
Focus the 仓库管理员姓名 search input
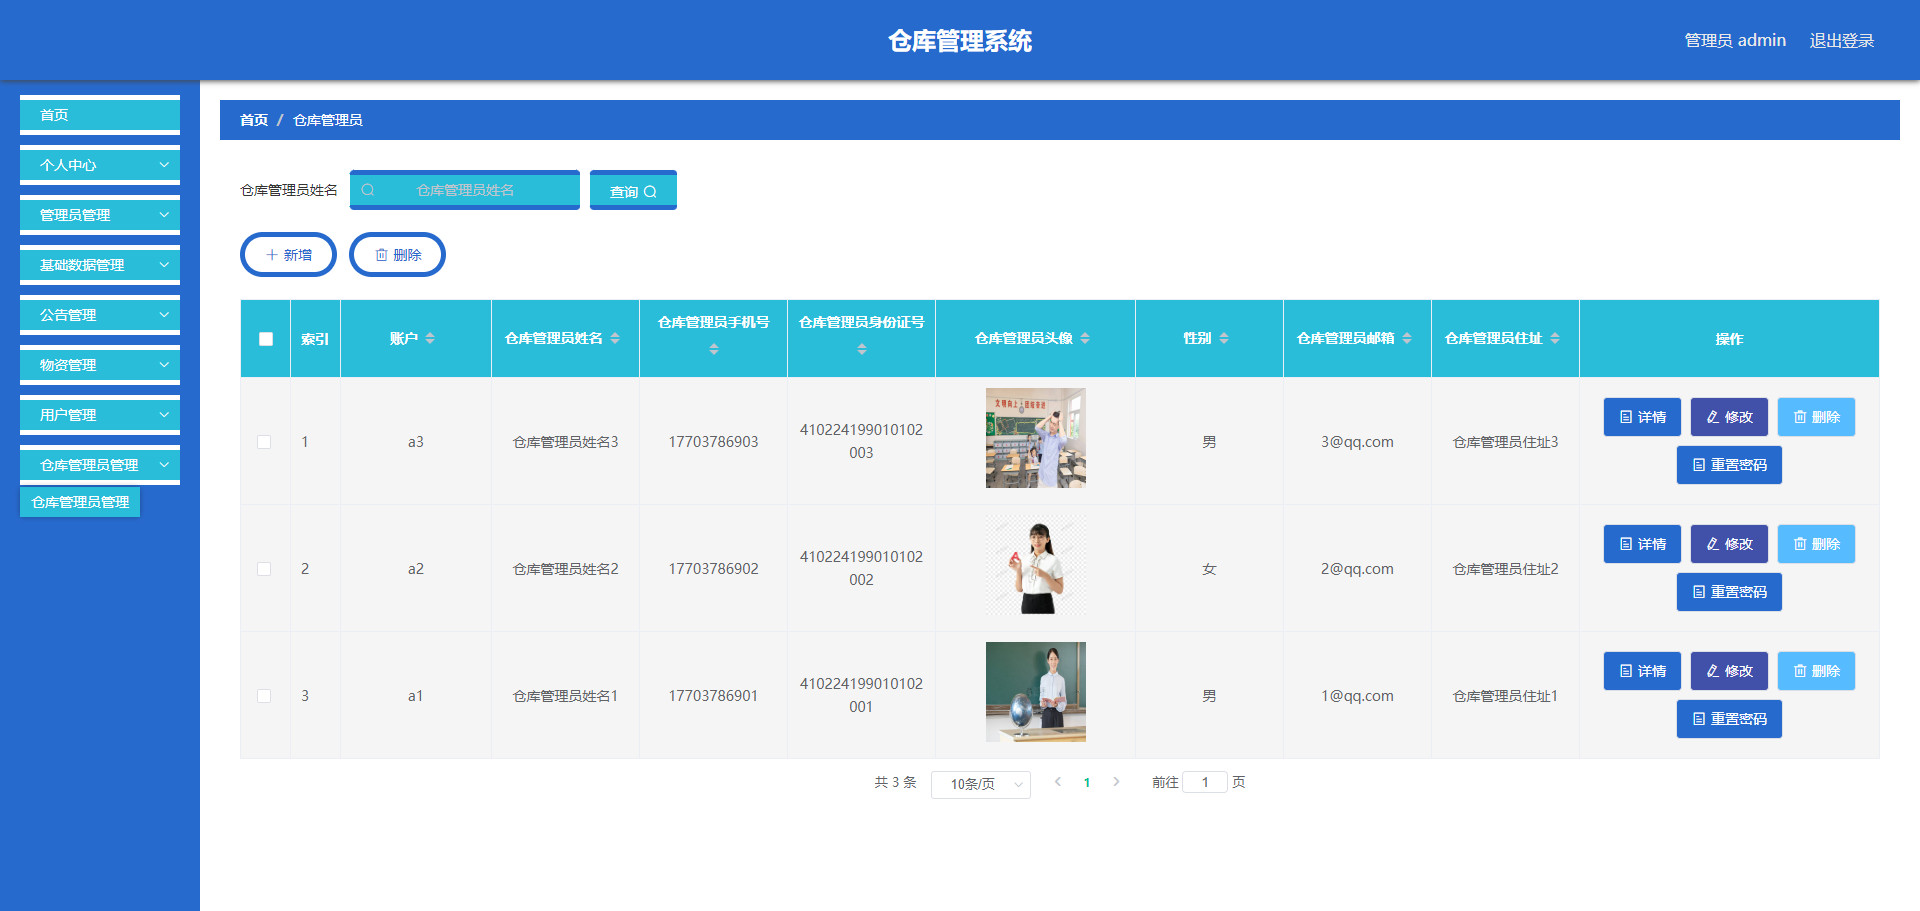pyautogui.click(x=465, y=190)
